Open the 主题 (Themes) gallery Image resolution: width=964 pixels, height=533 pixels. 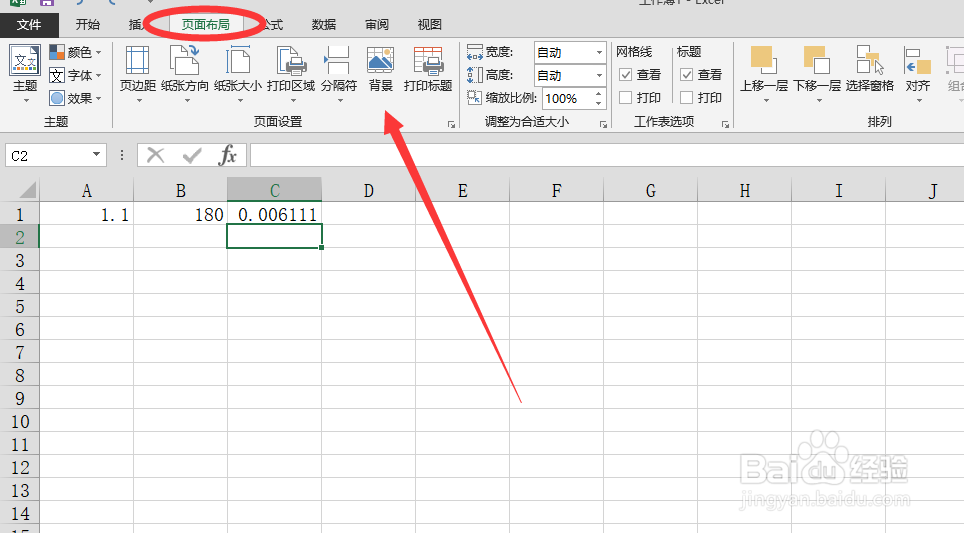pyautogui.click(x=25, y=73)
